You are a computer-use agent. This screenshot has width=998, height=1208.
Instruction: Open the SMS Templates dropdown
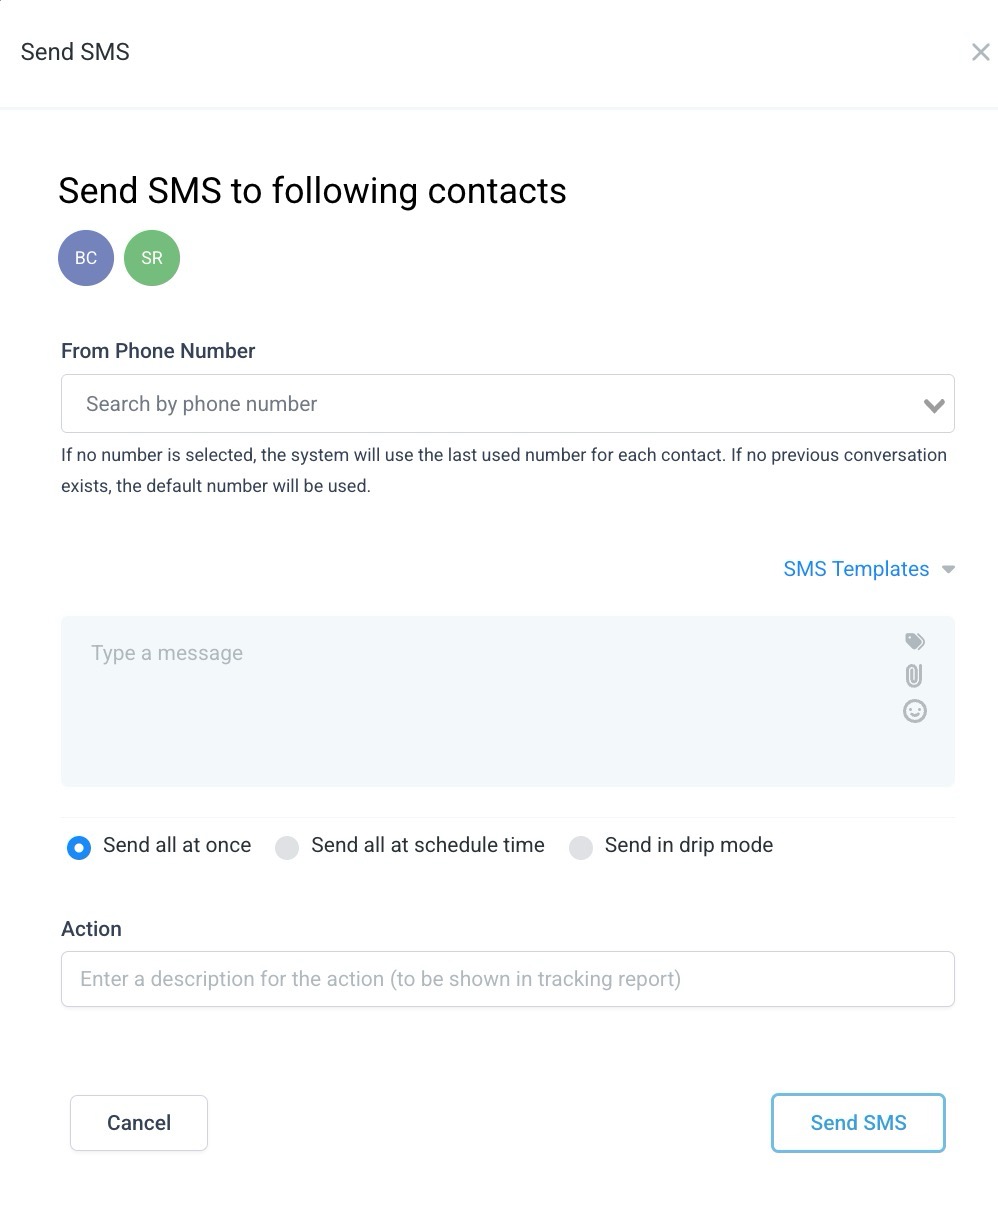tap(856, 569)
